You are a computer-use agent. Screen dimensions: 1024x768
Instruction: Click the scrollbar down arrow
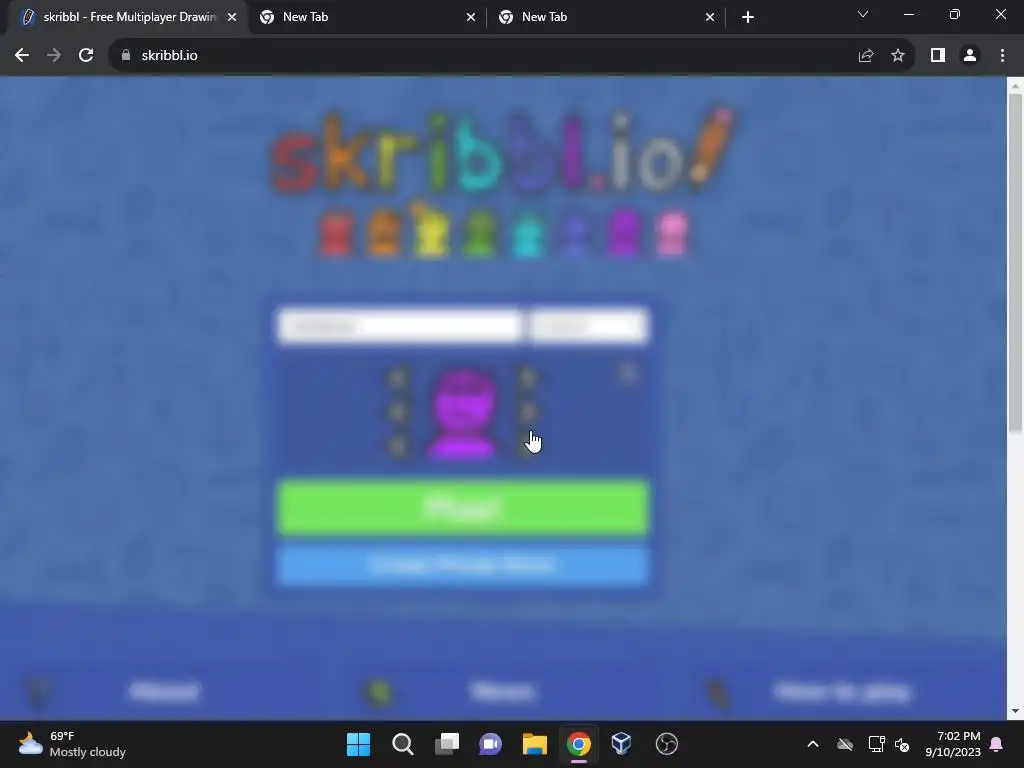pos(1015,711)
